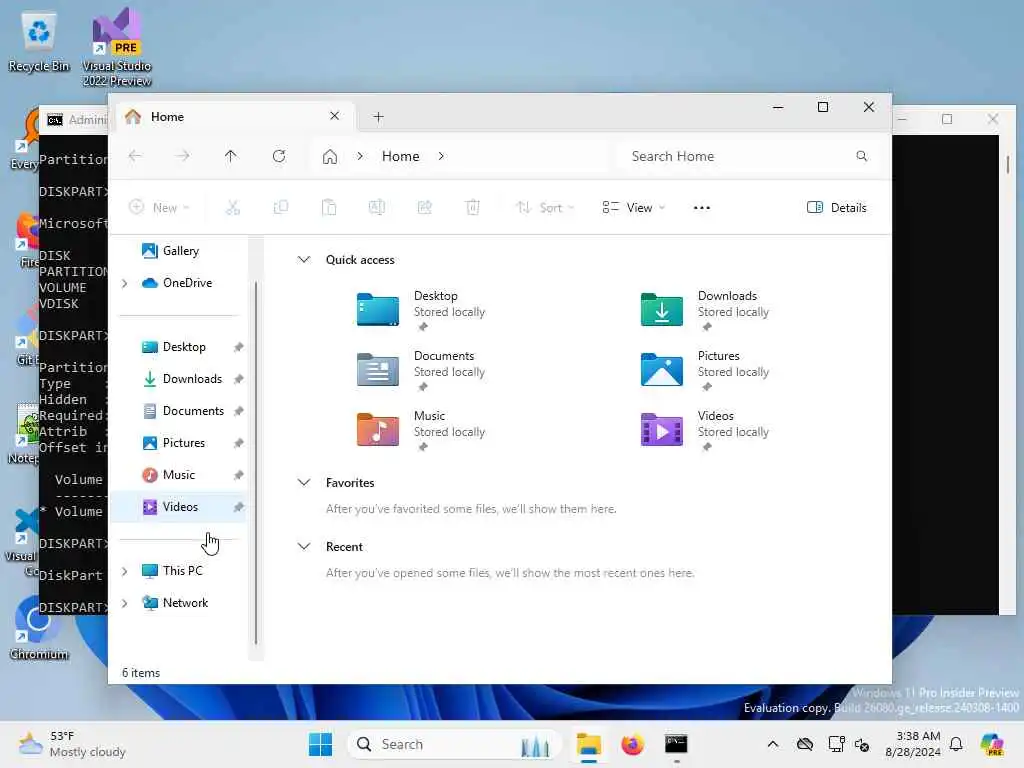Click the Copilot preview icon in taskbar
Image resolution: width=1024 pixels, height=768 pixels.
pos(991,744)
